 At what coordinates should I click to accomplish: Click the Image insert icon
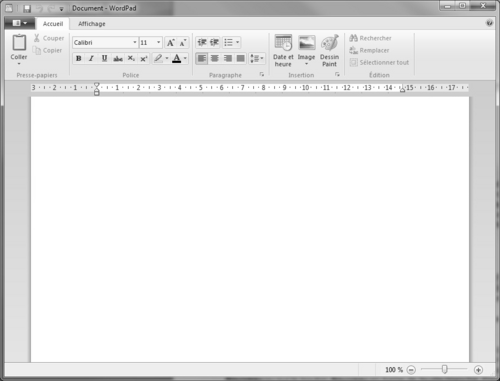306,43
